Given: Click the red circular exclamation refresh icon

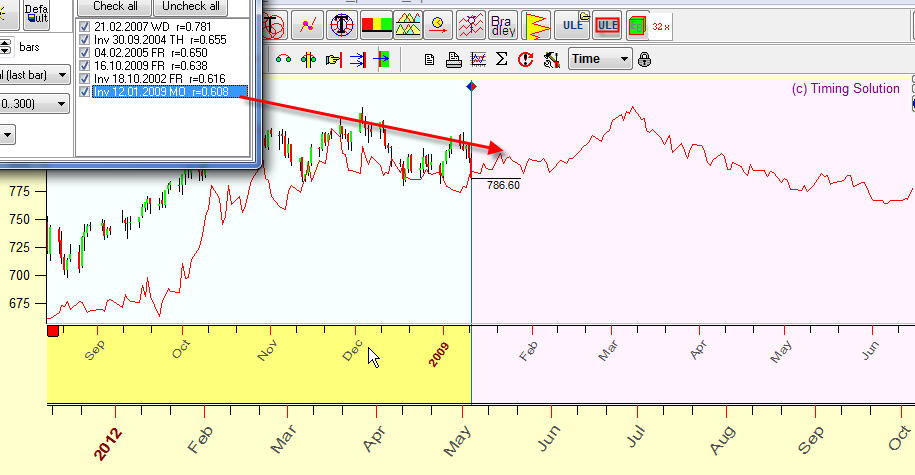Looking at the screenshot, I should (x=526, y=59).
